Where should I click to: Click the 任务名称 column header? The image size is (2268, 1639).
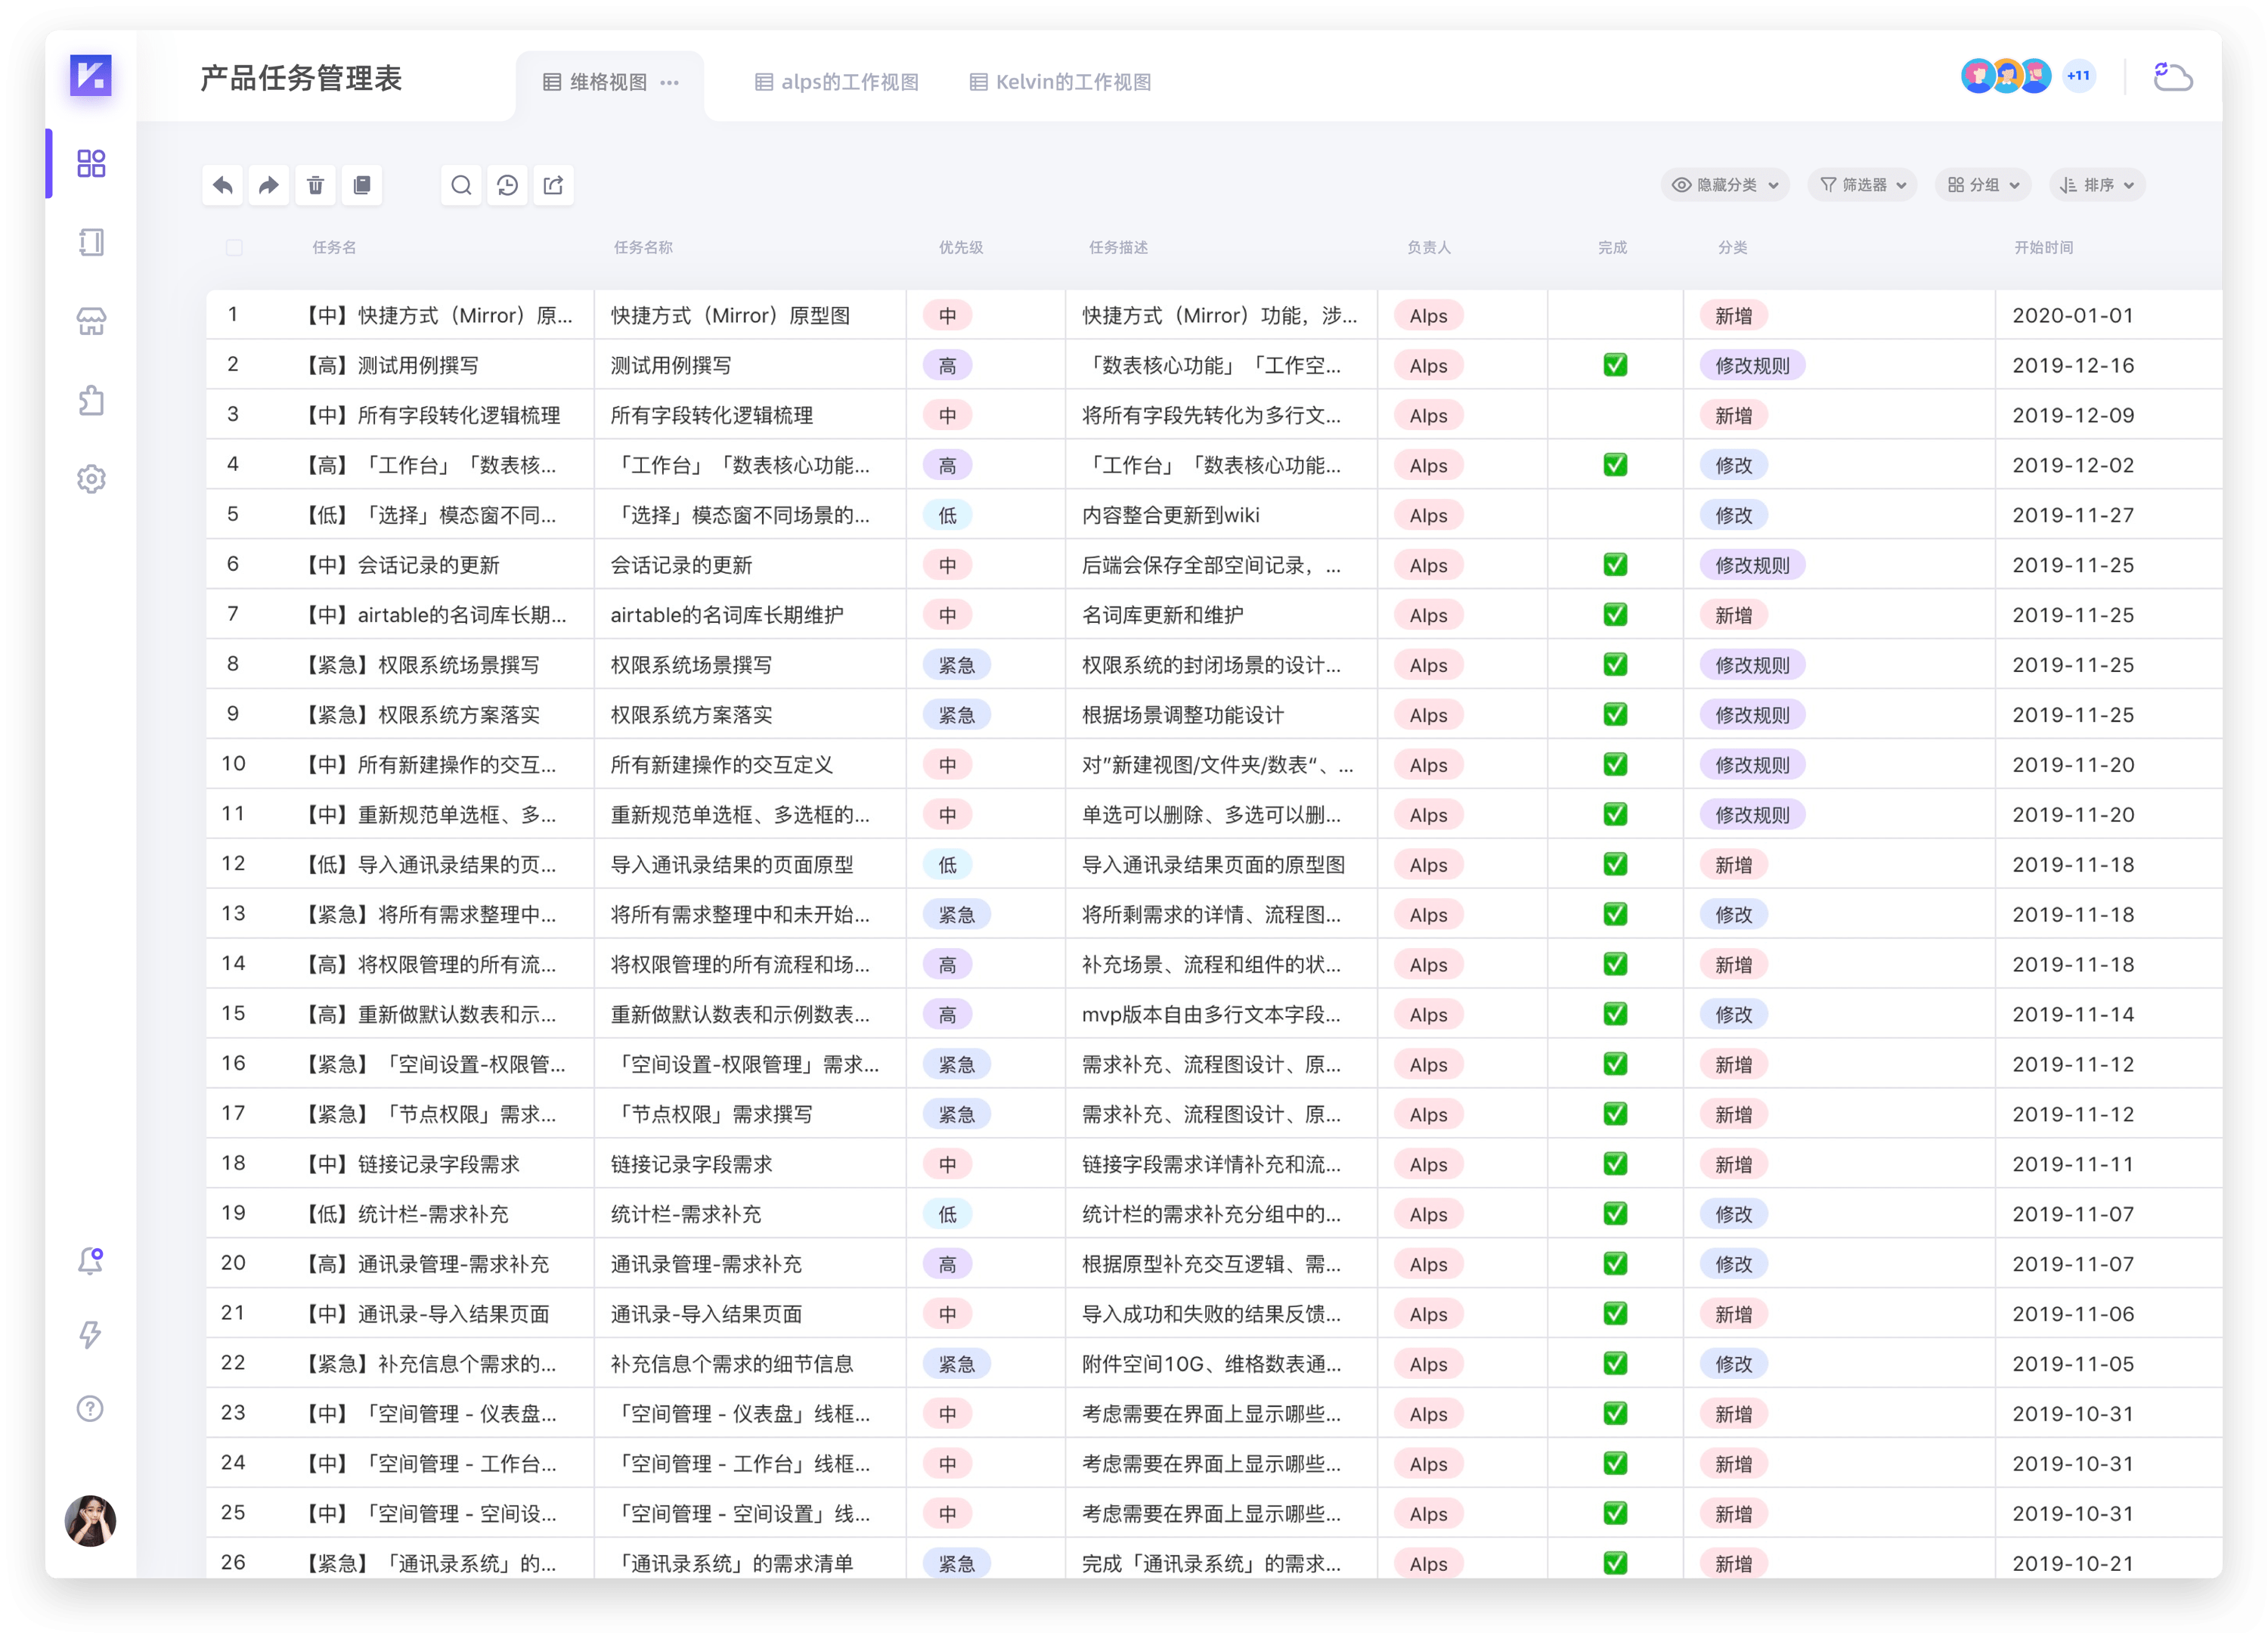[643, 247]
